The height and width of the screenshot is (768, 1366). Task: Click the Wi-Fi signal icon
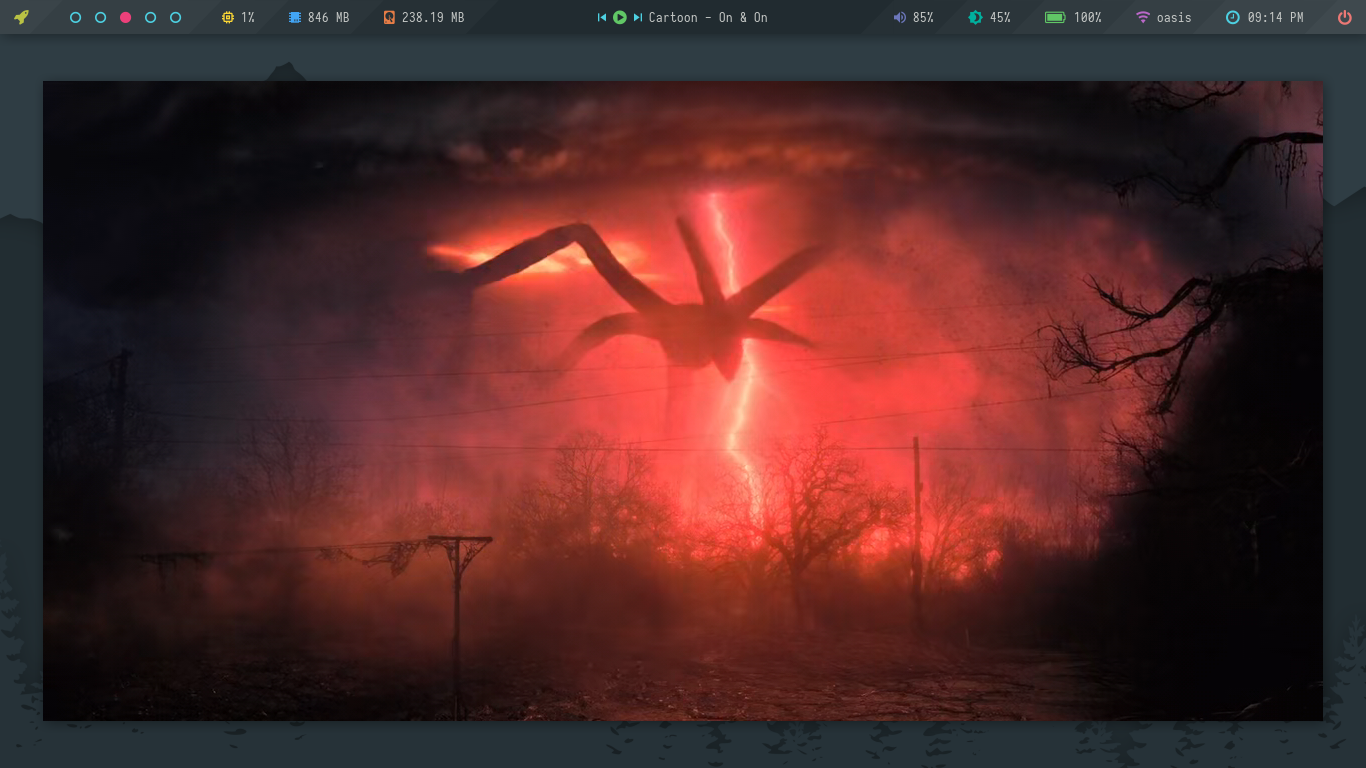point(1143,17)
